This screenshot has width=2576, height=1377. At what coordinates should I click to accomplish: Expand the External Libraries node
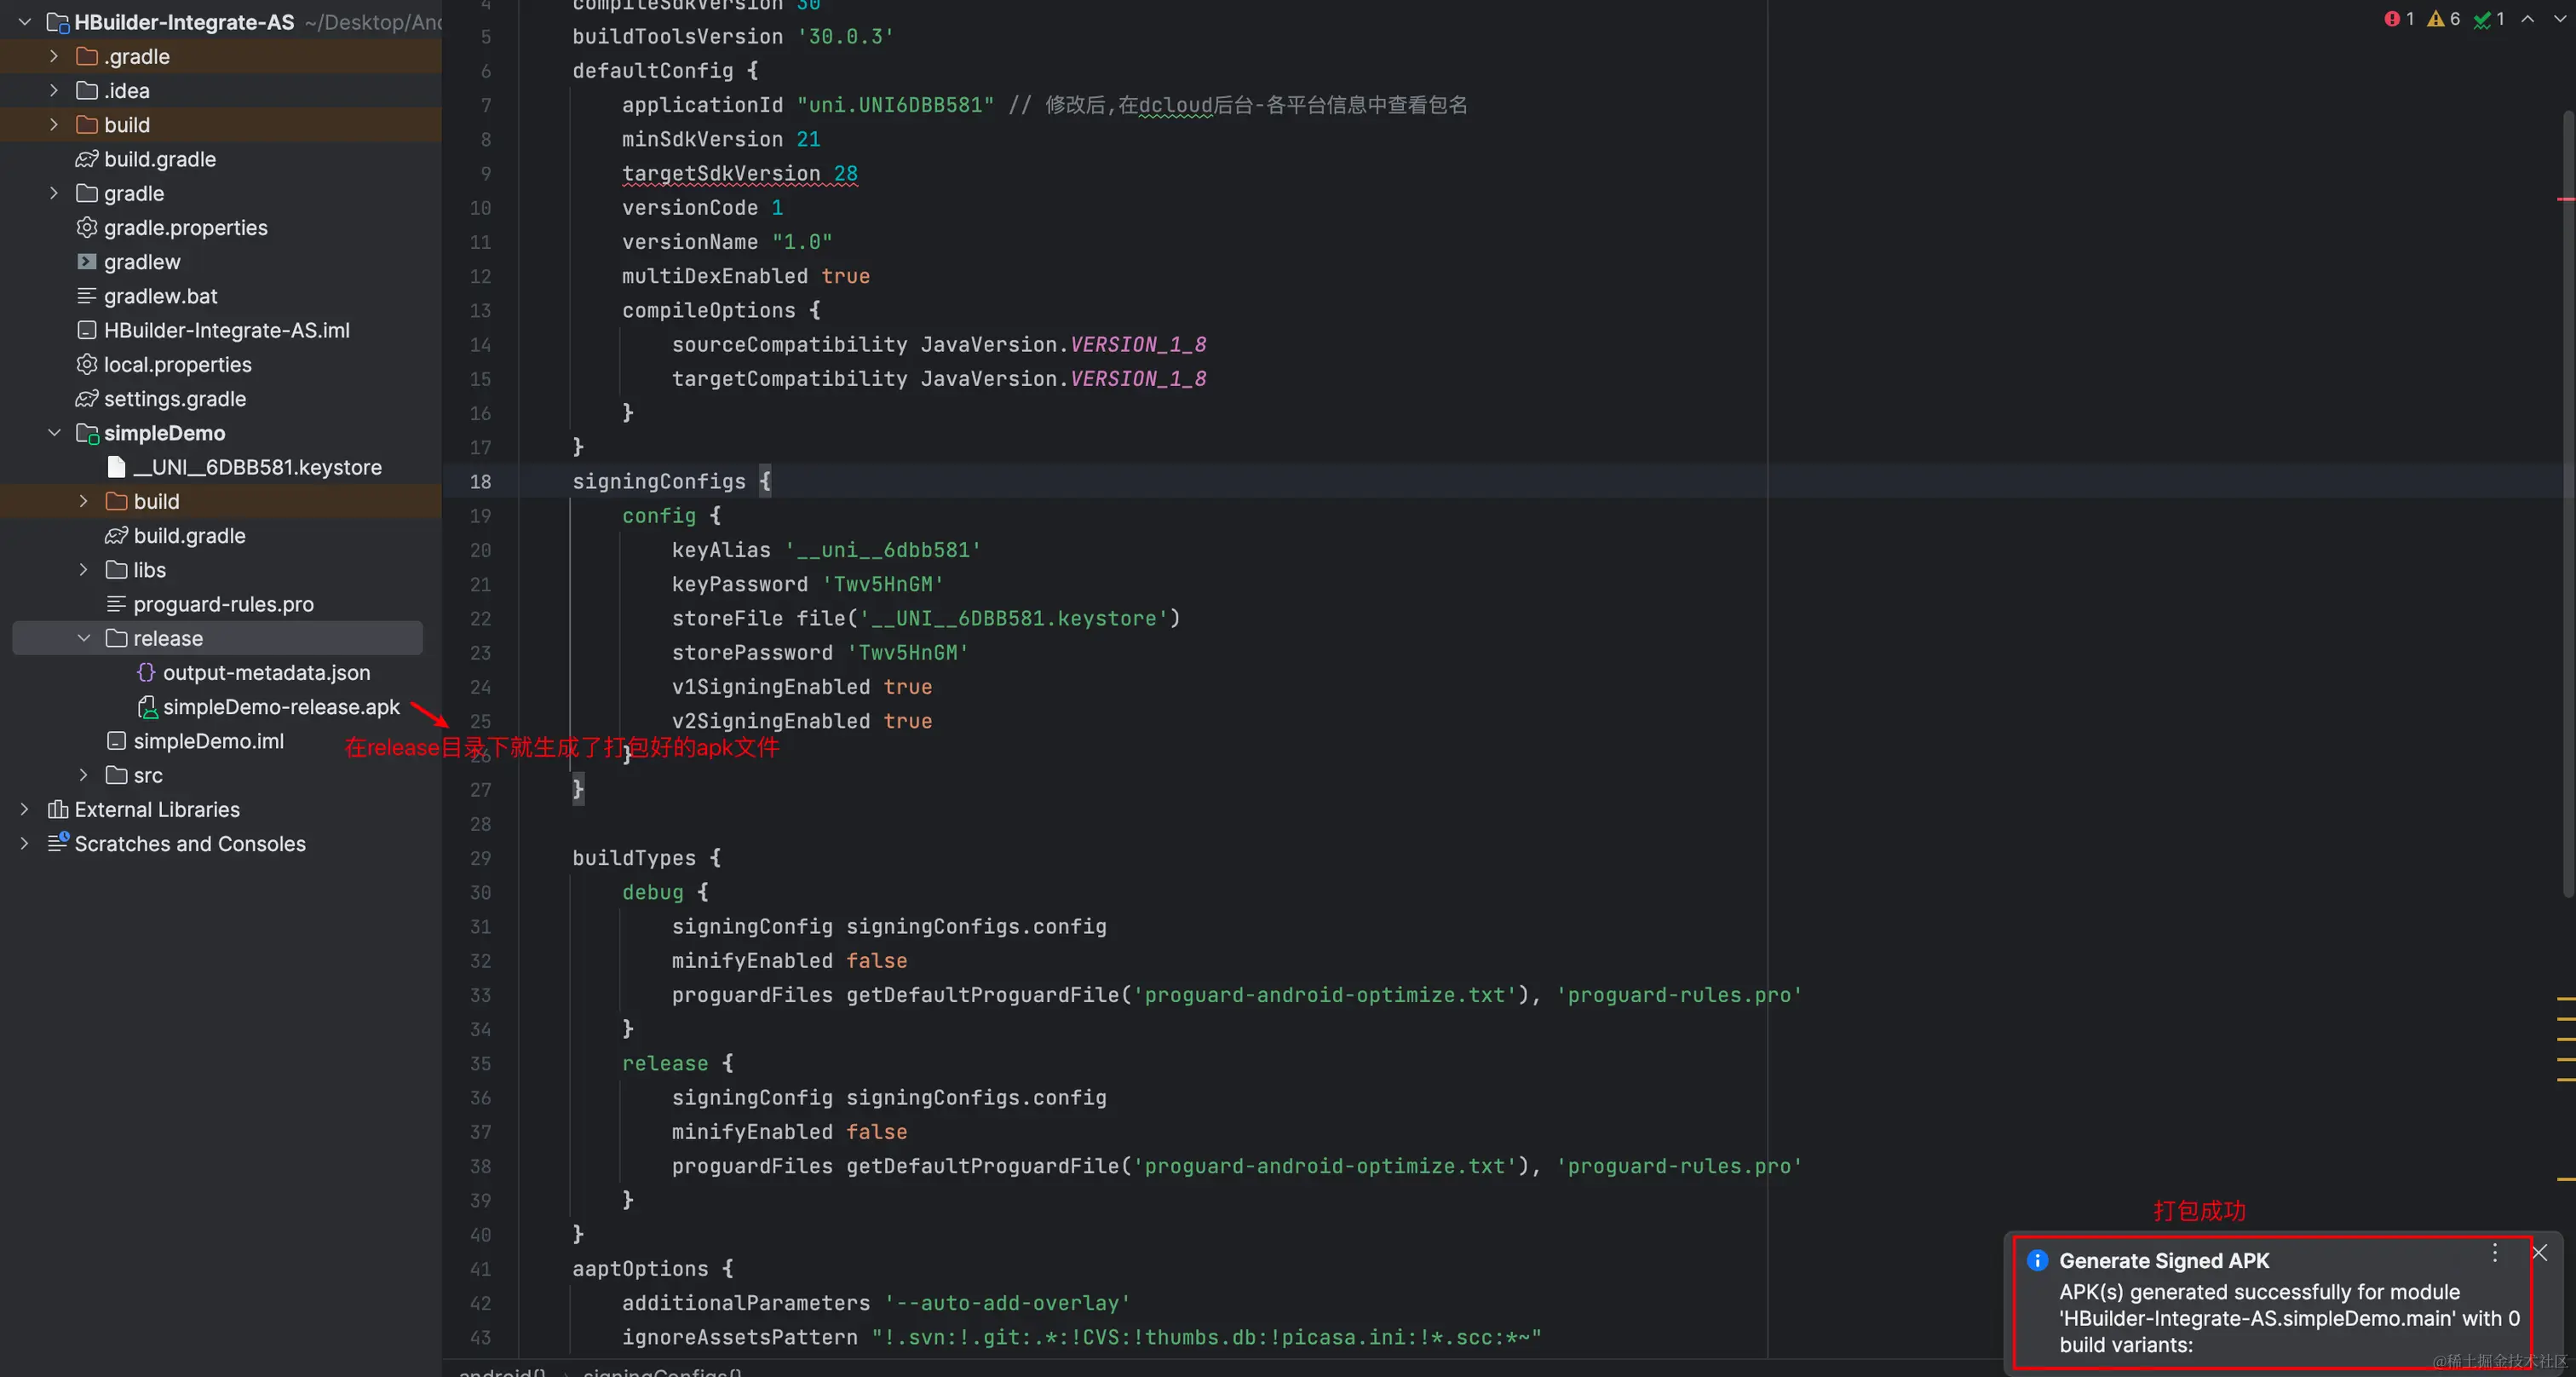(25, 809)
